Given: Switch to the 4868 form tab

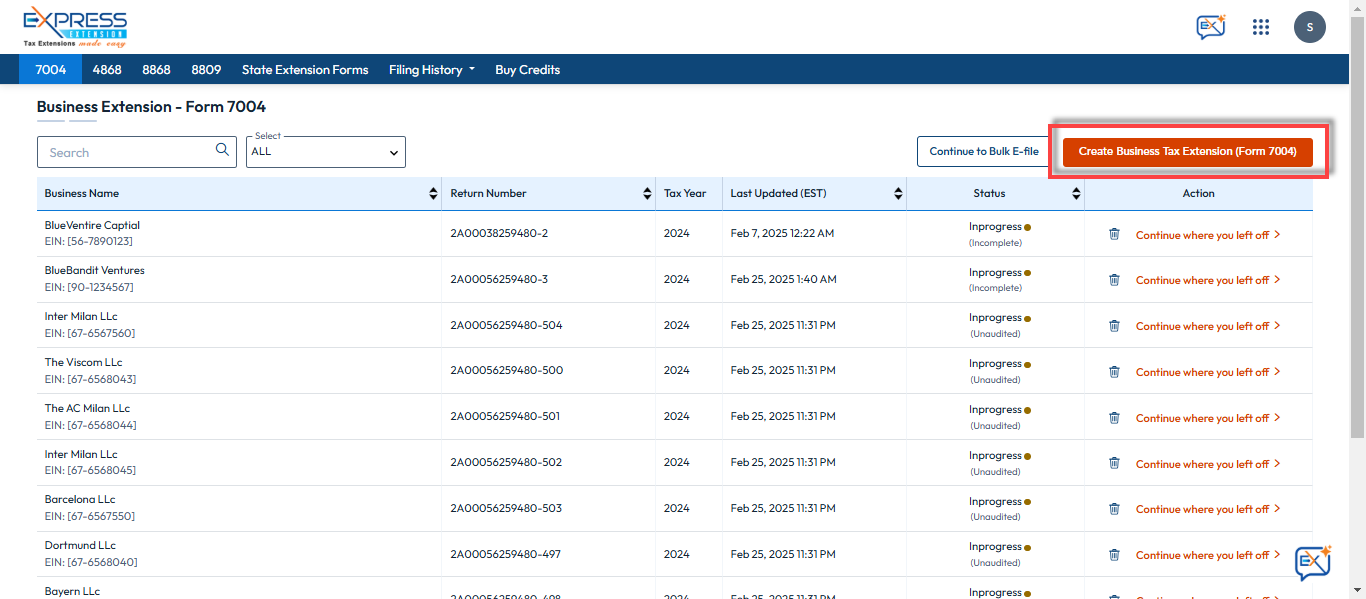Looking at the screenshot, I should click(x=107, y=70).
